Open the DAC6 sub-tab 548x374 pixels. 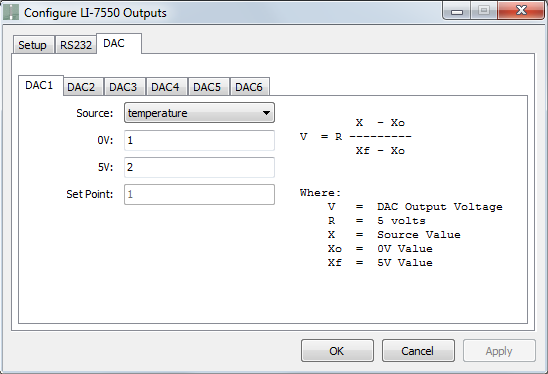[250, 87]
